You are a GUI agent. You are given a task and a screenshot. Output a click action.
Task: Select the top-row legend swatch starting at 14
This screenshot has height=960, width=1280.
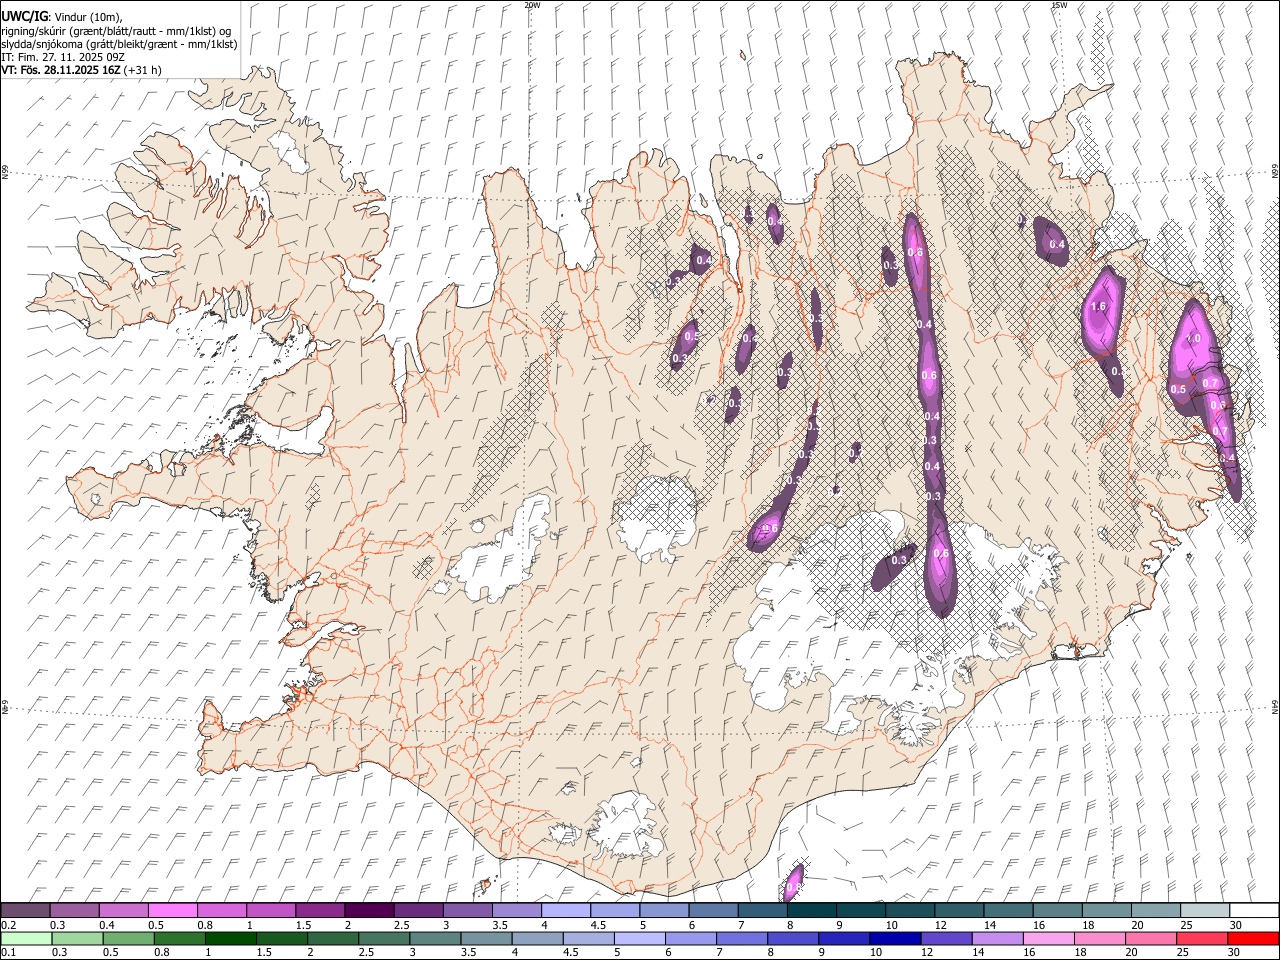coord(1009,910)
